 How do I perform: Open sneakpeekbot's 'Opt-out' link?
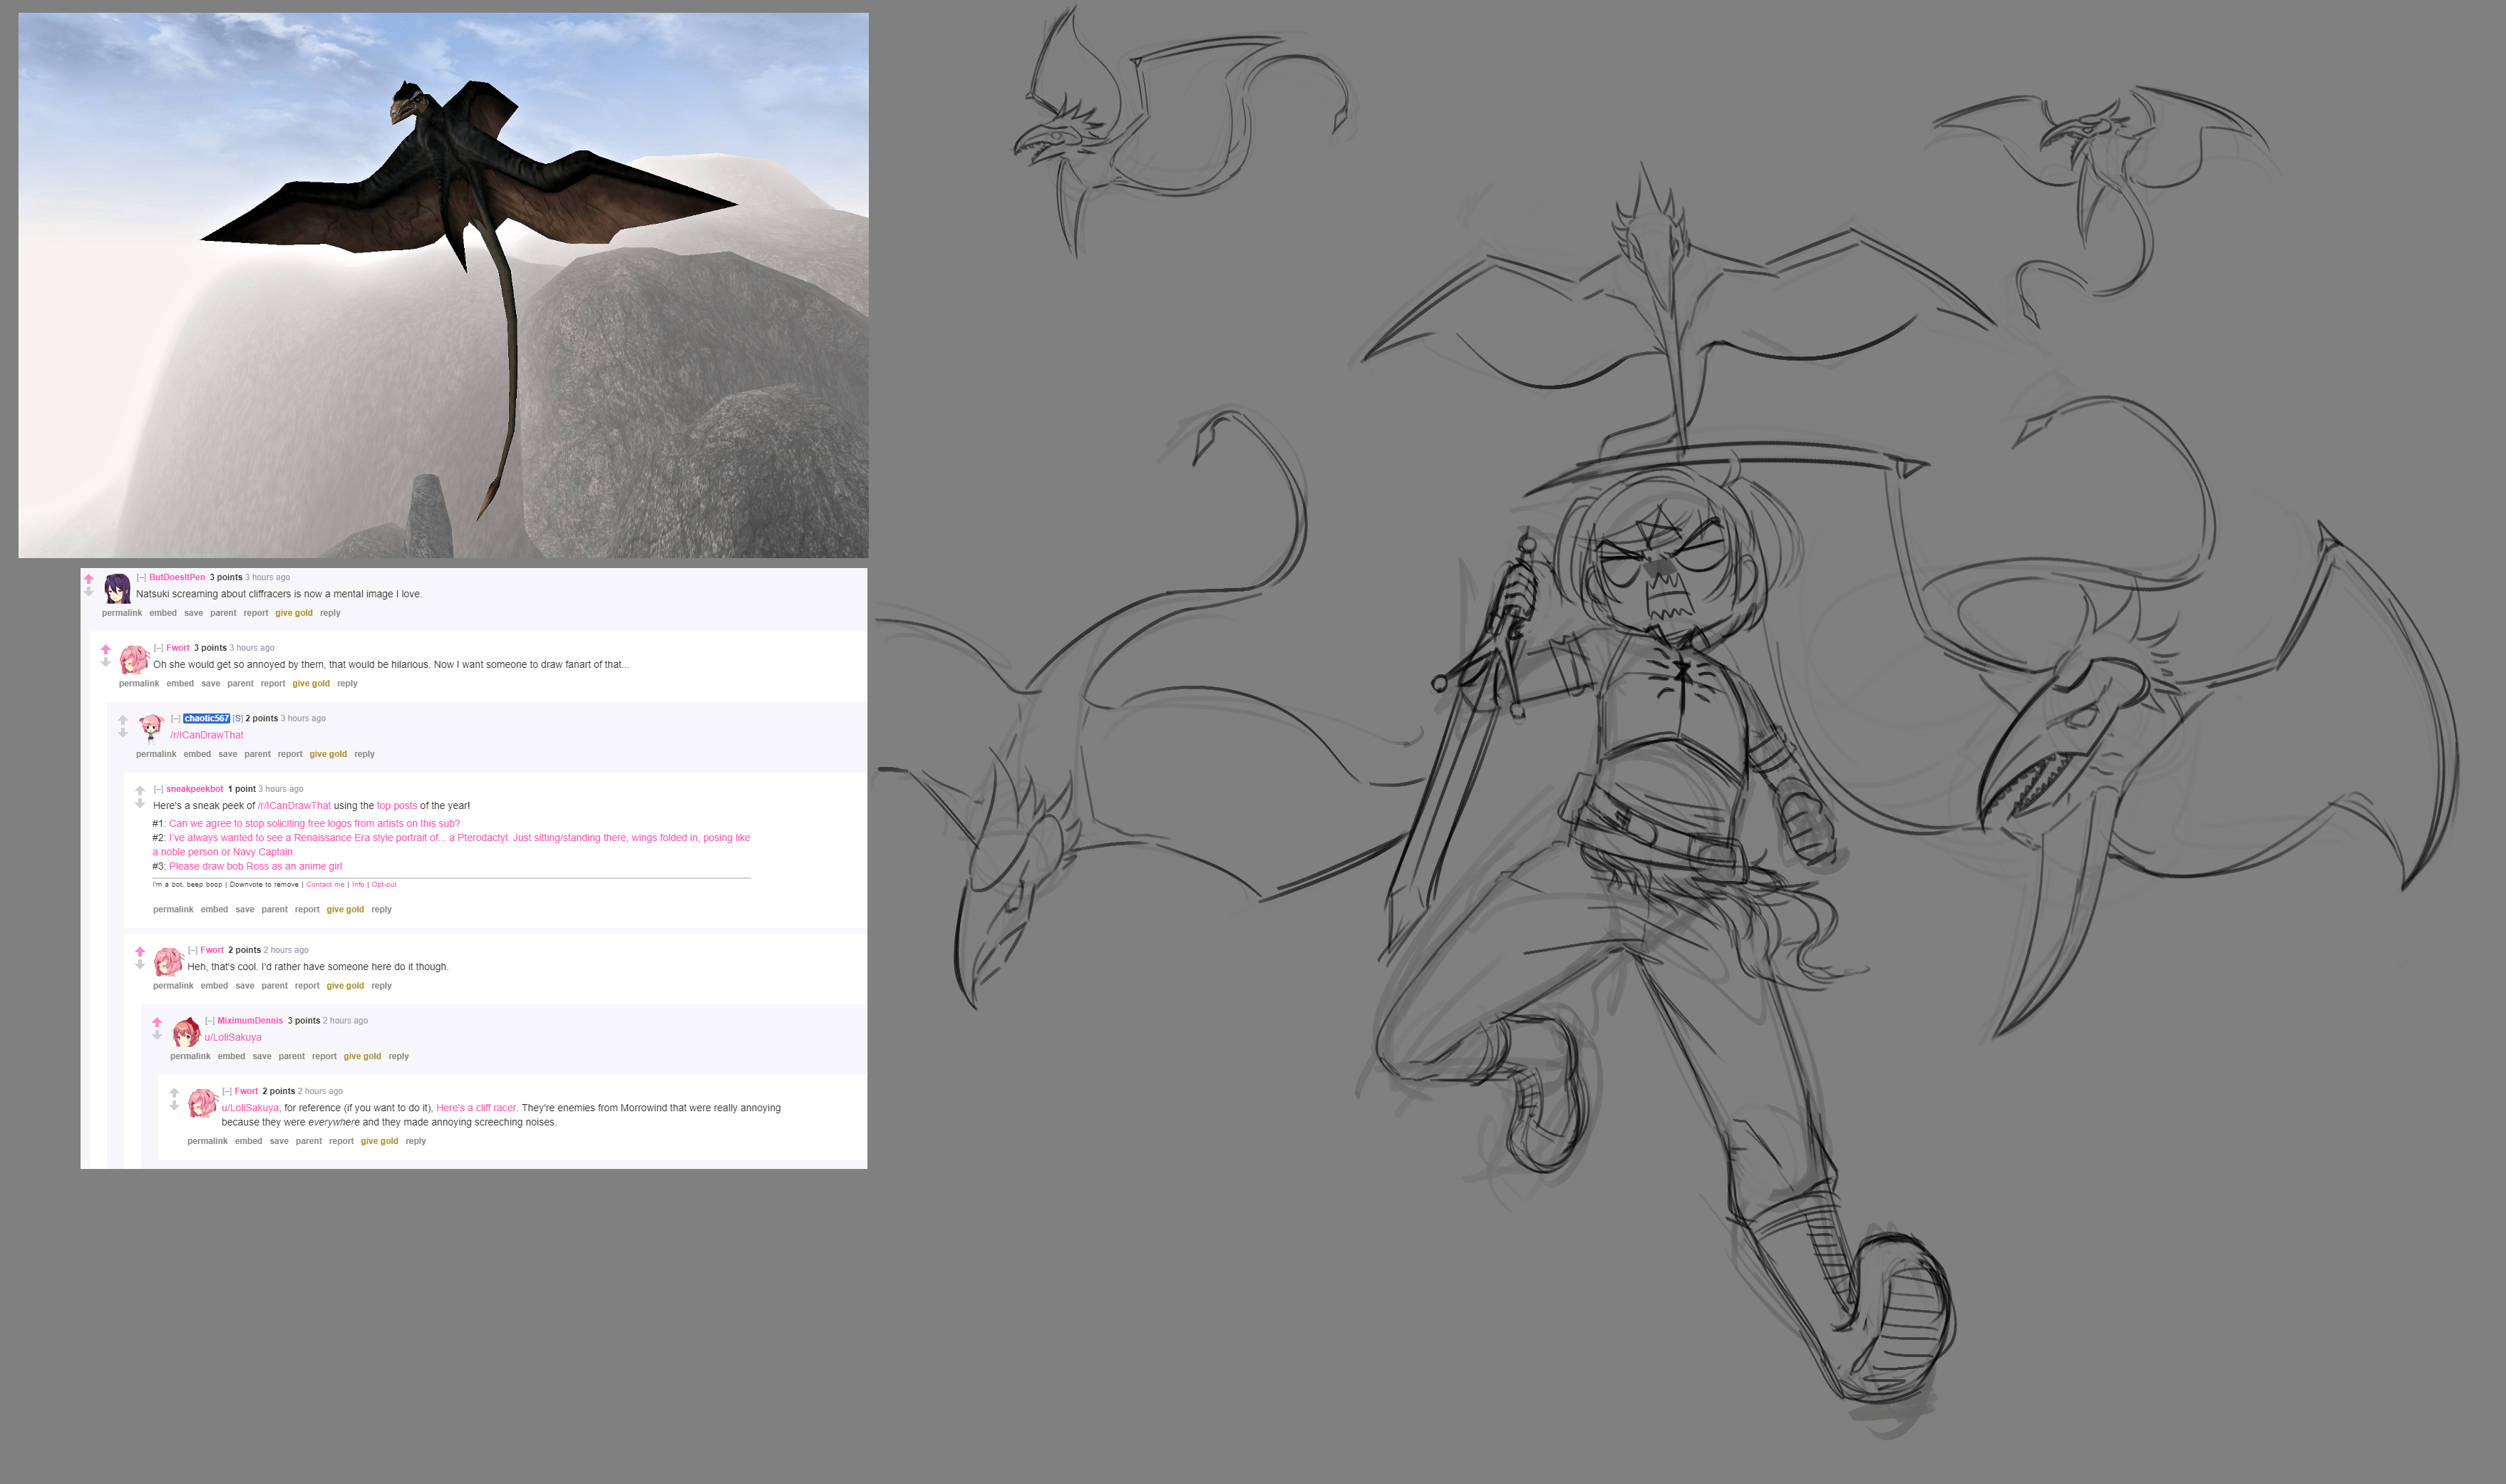(x=384, y=884)
